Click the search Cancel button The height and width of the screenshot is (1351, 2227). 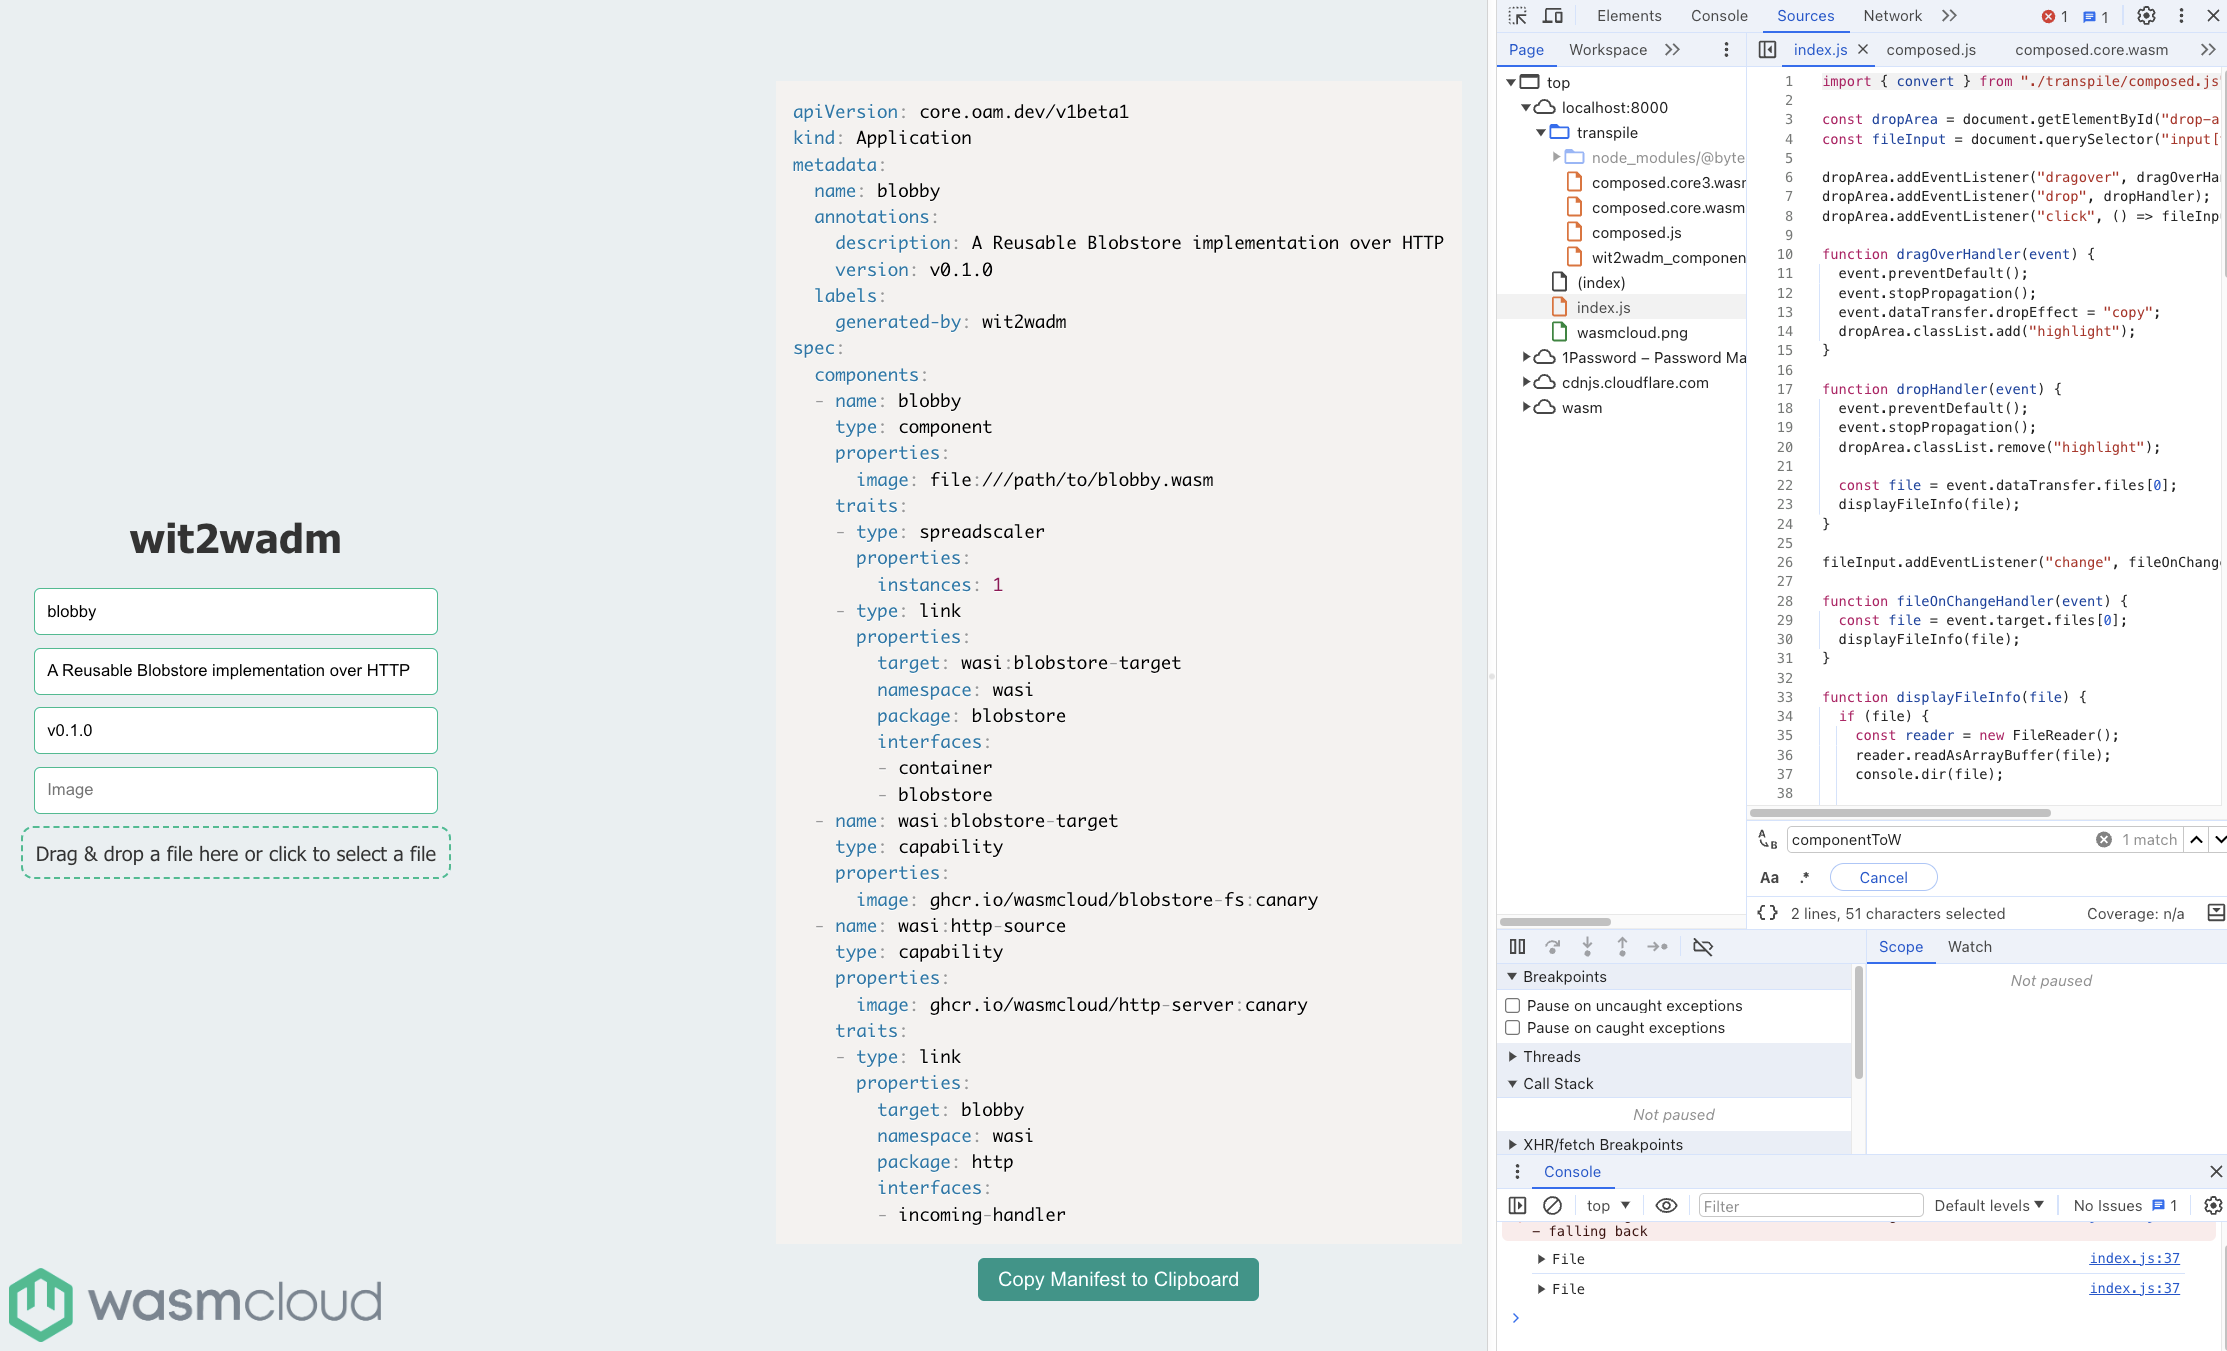(x=1883, y=877)
